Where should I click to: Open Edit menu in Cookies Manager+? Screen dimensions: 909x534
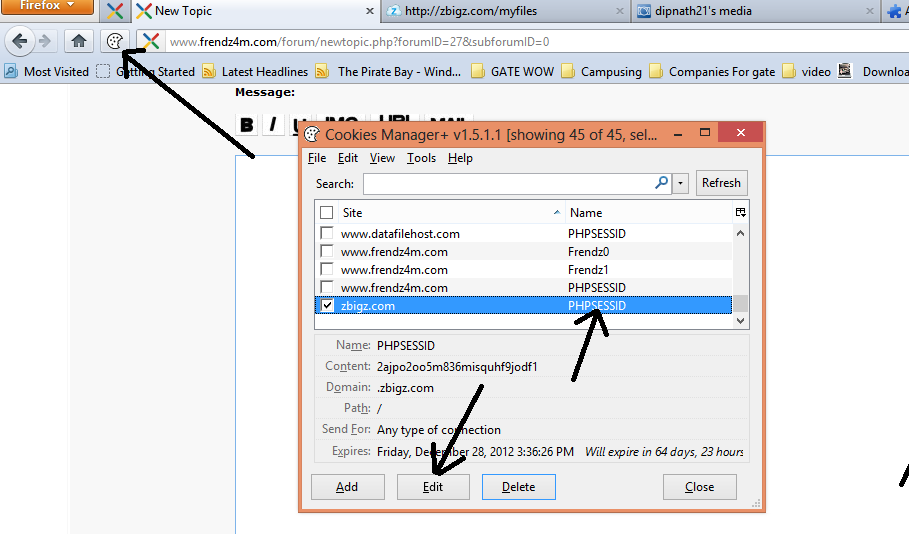[348, 158]
